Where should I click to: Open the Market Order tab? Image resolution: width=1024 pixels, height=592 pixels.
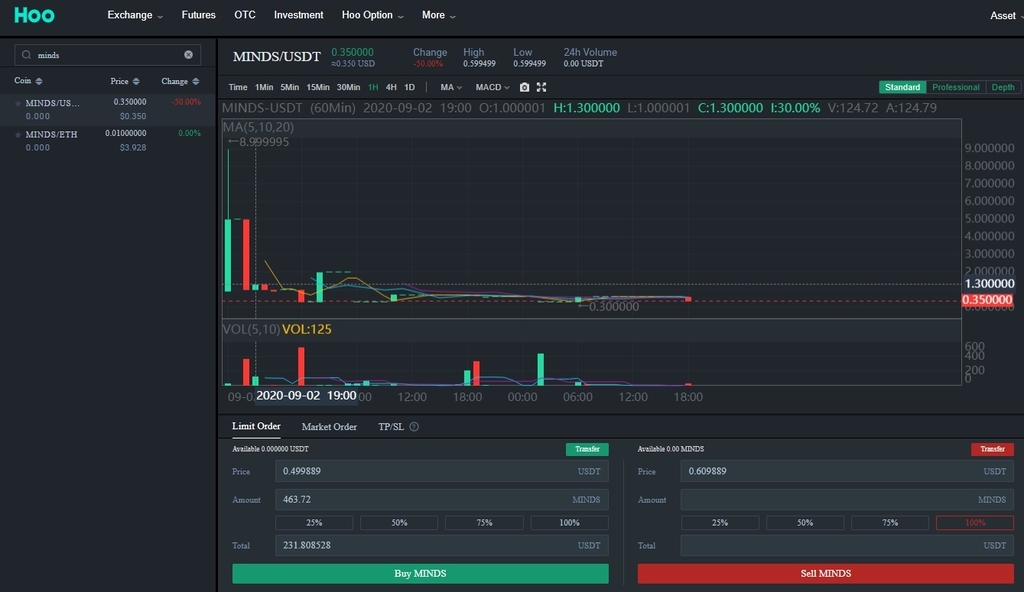329,427
